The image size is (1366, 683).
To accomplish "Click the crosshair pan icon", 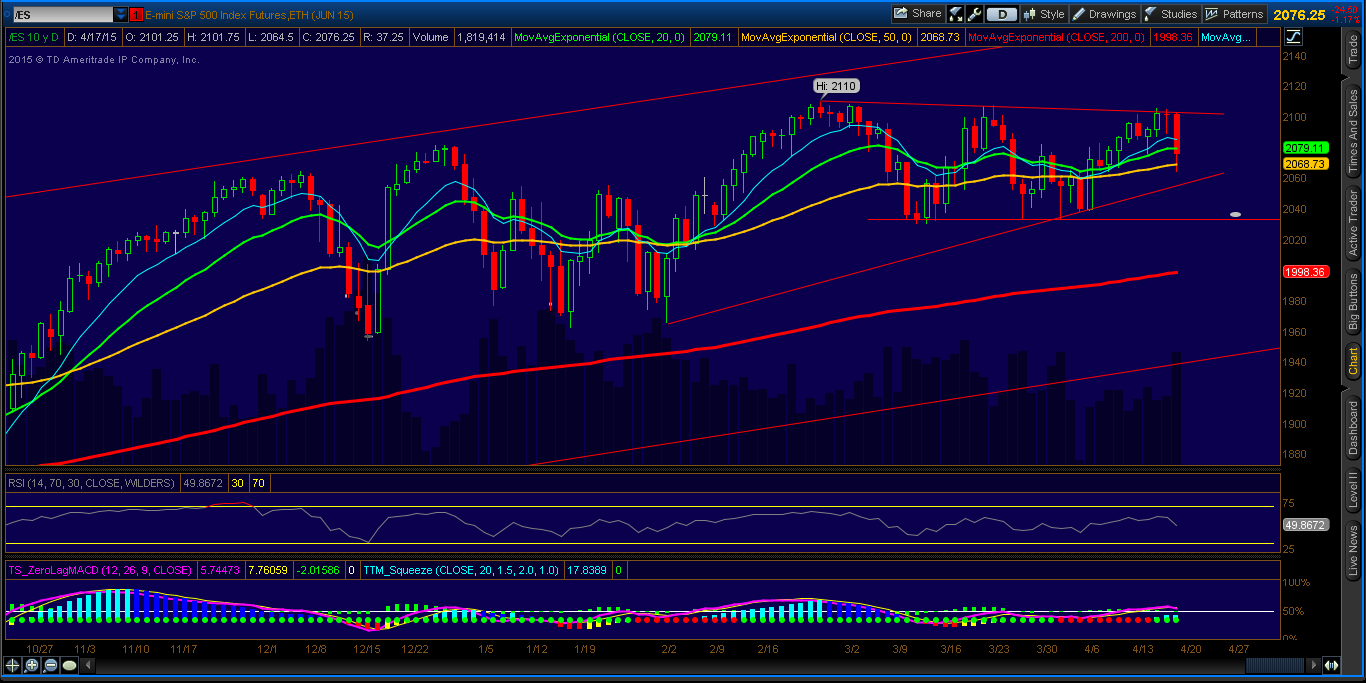I will (12, 665).
